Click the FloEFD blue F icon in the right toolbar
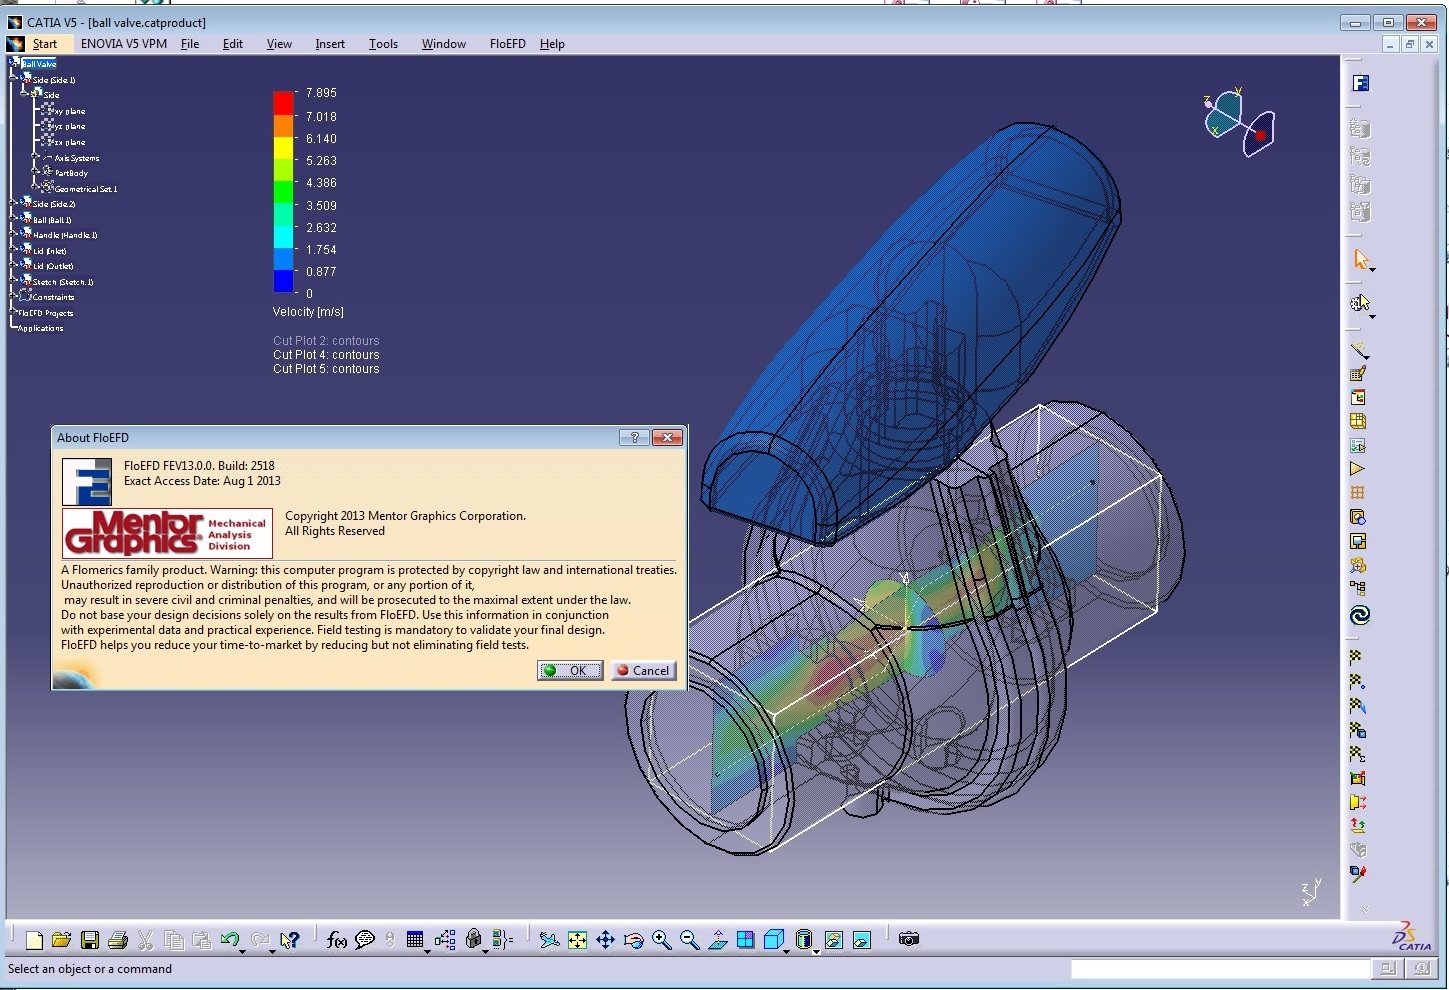 1360,83
